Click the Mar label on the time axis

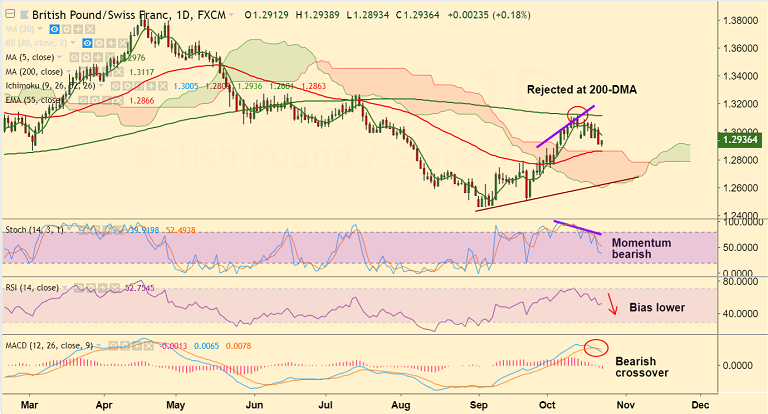pos(29,405)
